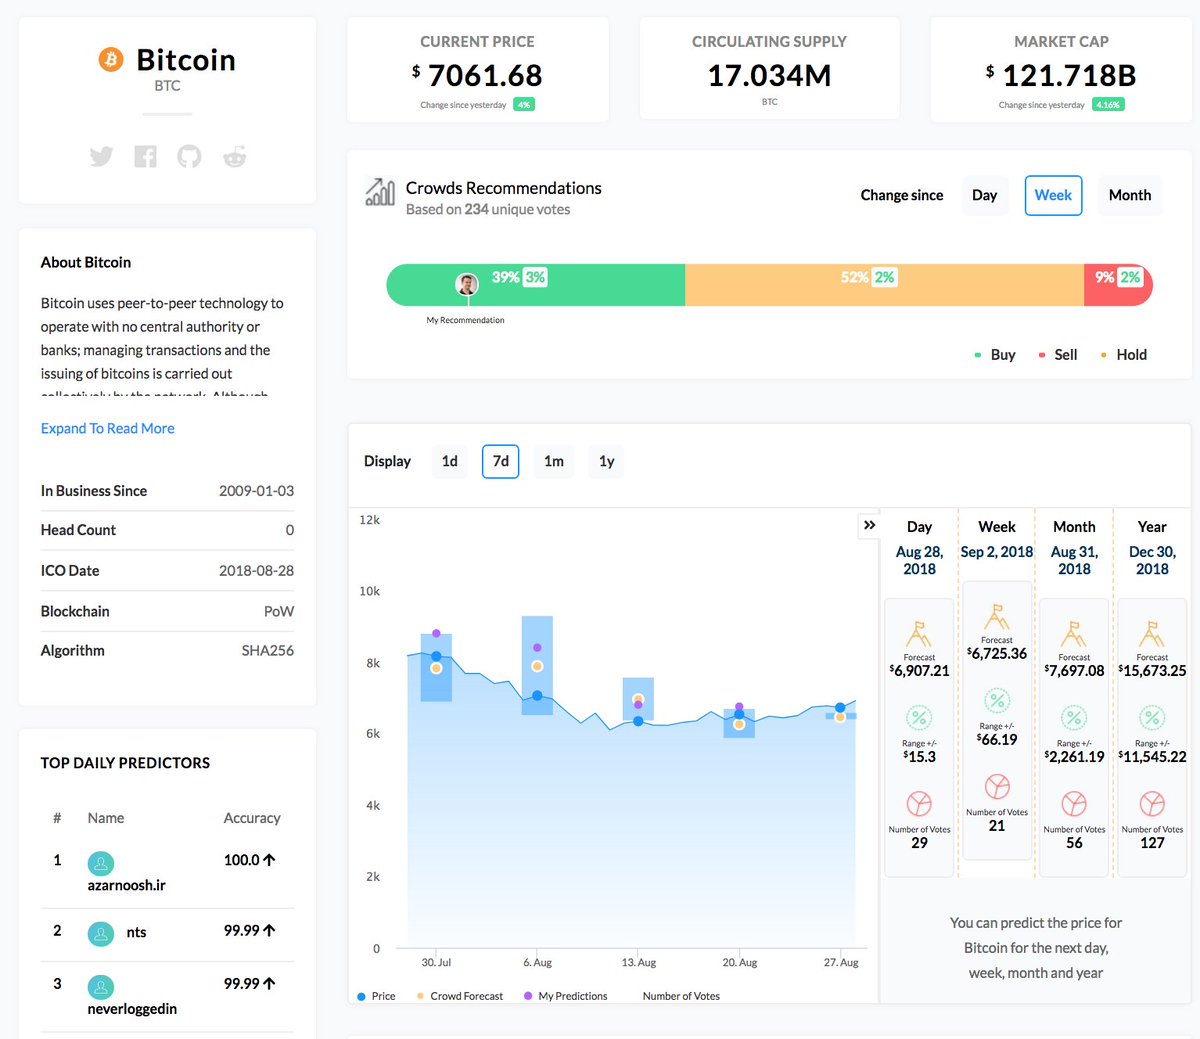Viewport: 1200px width, 1039px height.
Task: Open neverloggedin predictor profile
Action: [x=132, y=1009]
